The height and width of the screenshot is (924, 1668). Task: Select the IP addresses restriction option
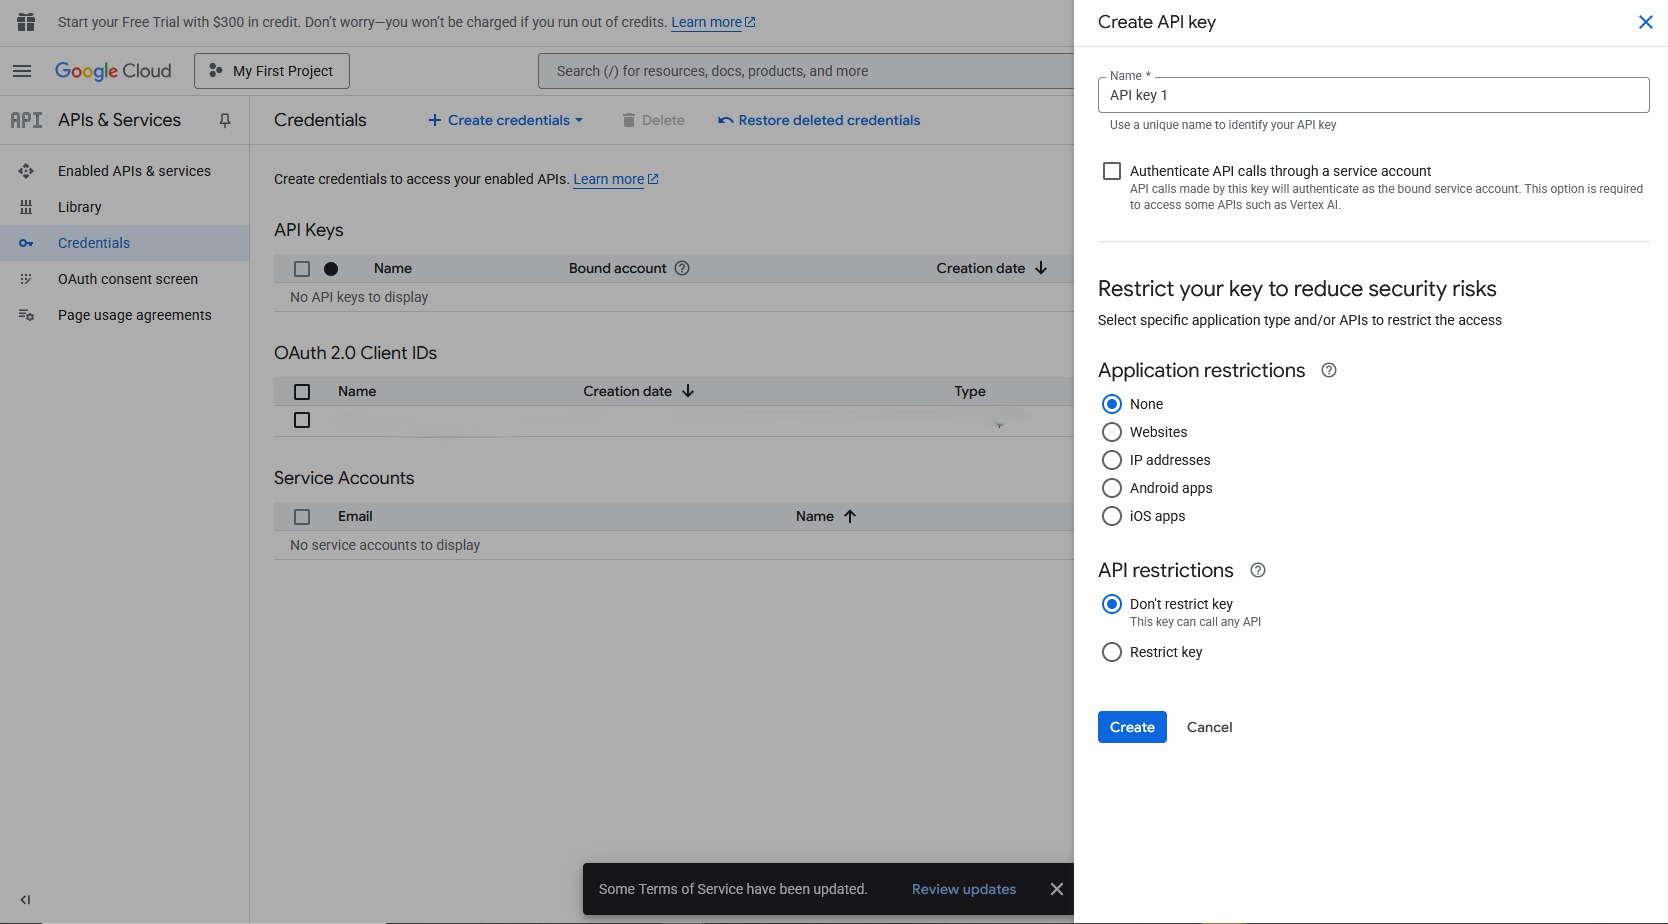1112,460
